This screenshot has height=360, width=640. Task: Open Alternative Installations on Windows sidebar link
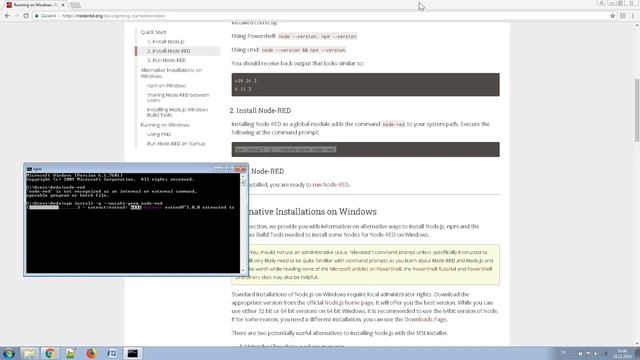[x=171, y=73]
